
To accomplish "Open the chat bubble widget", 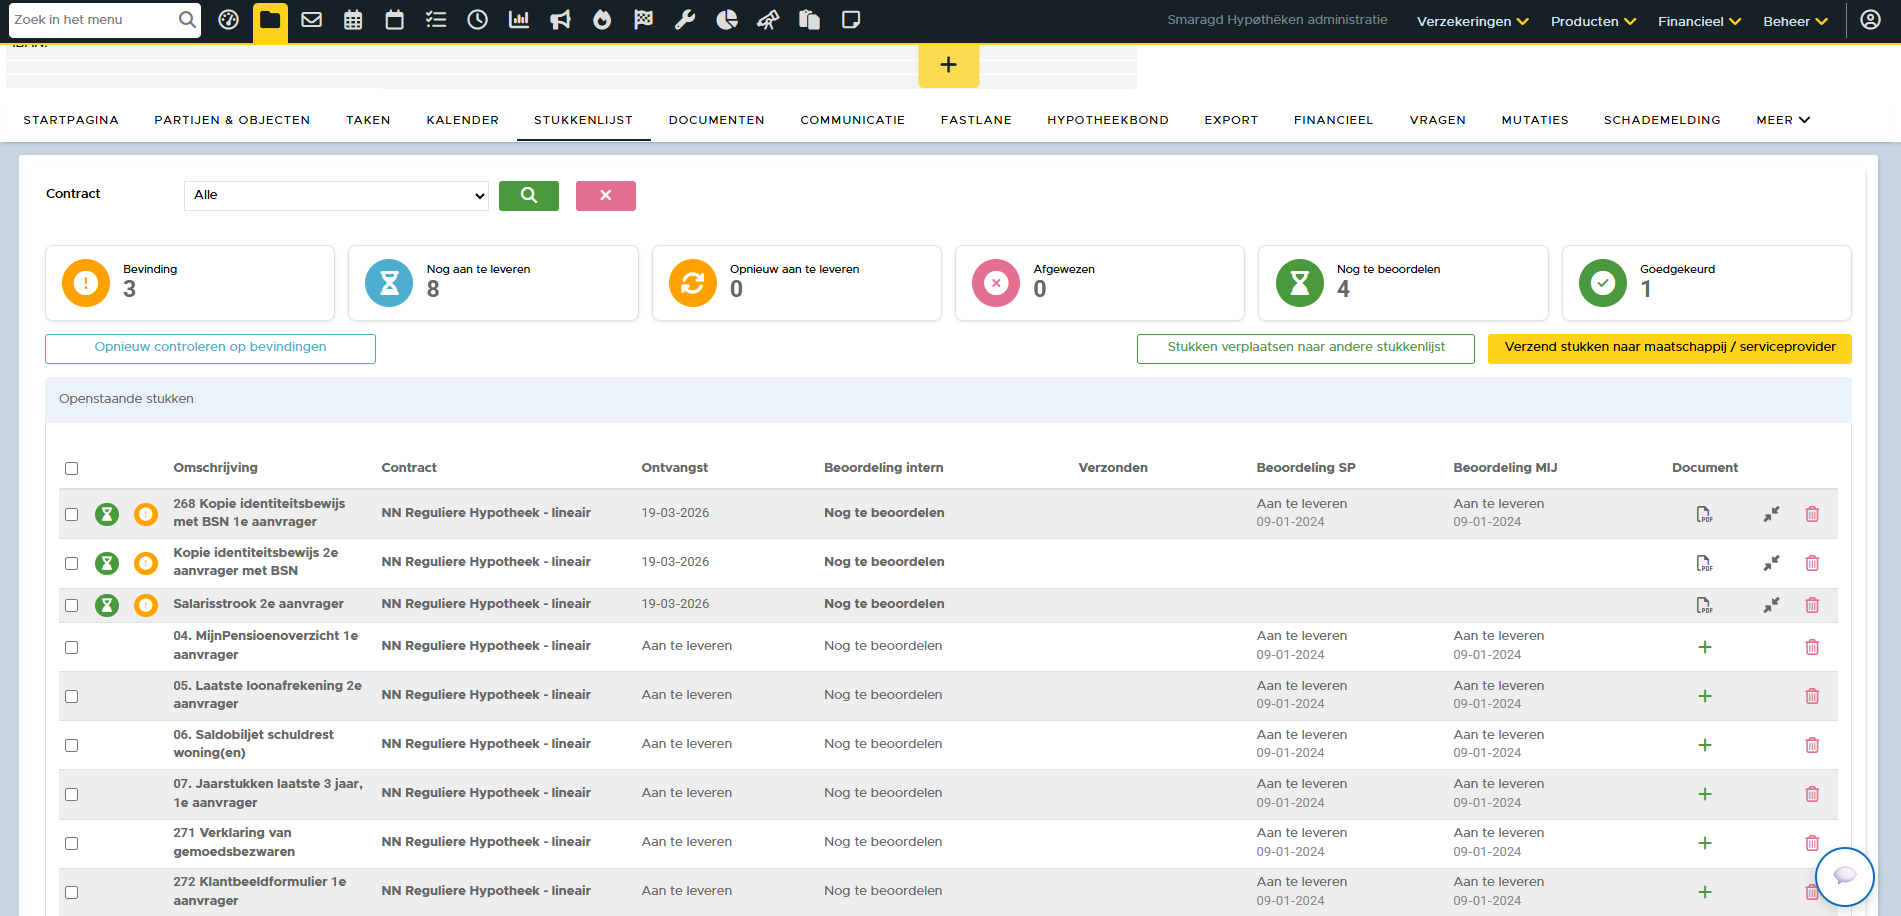I will click(x=1844, y=876).
